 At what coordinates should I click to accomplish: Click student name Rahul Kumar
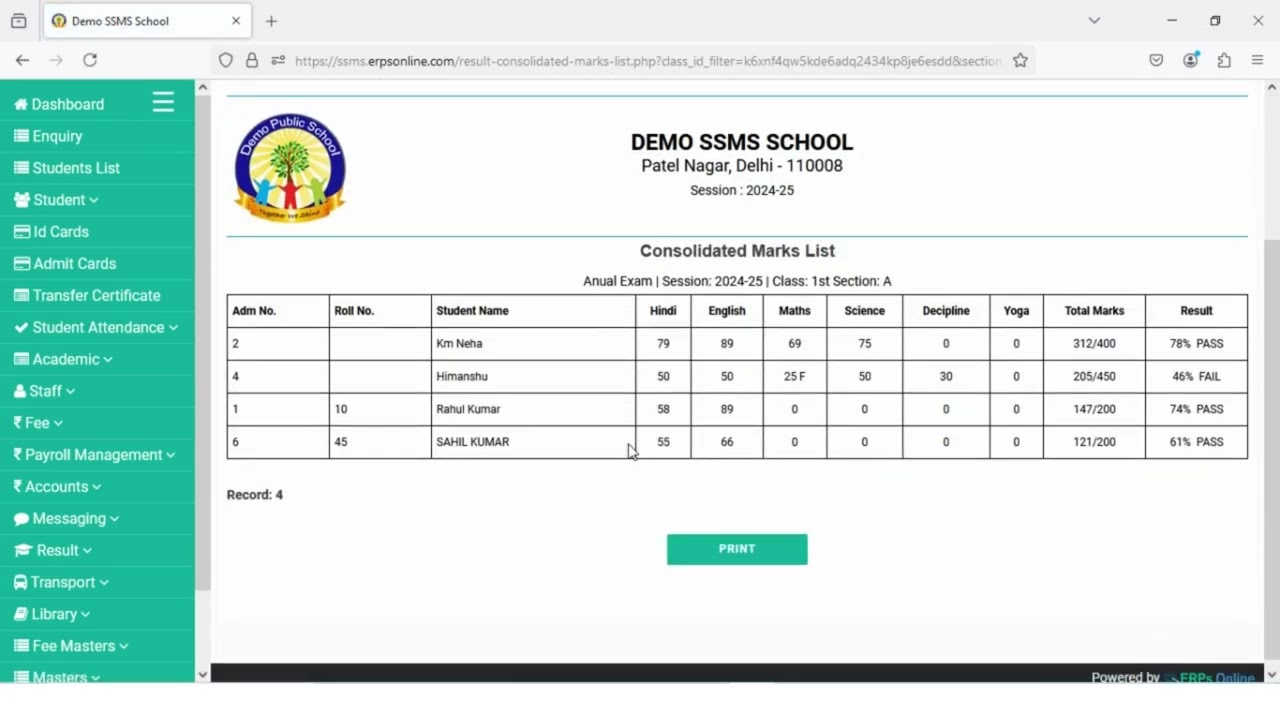pyautogui.click(x=468, y=409)
